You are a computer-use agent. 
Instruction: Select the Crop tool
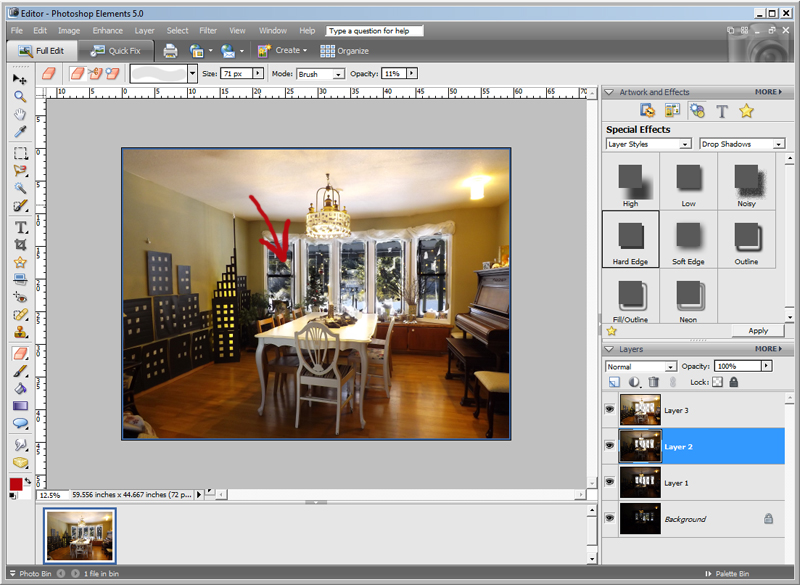(x=20, y=245)
